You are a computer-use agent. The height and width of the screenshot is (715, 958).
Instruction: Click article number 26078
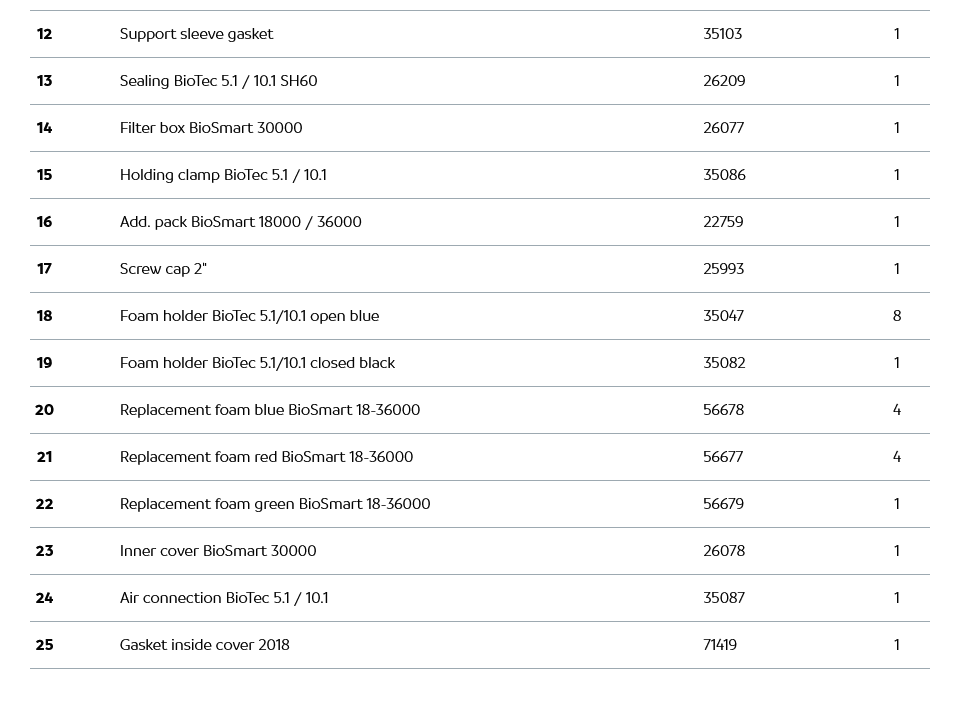(x=723, y=551)
